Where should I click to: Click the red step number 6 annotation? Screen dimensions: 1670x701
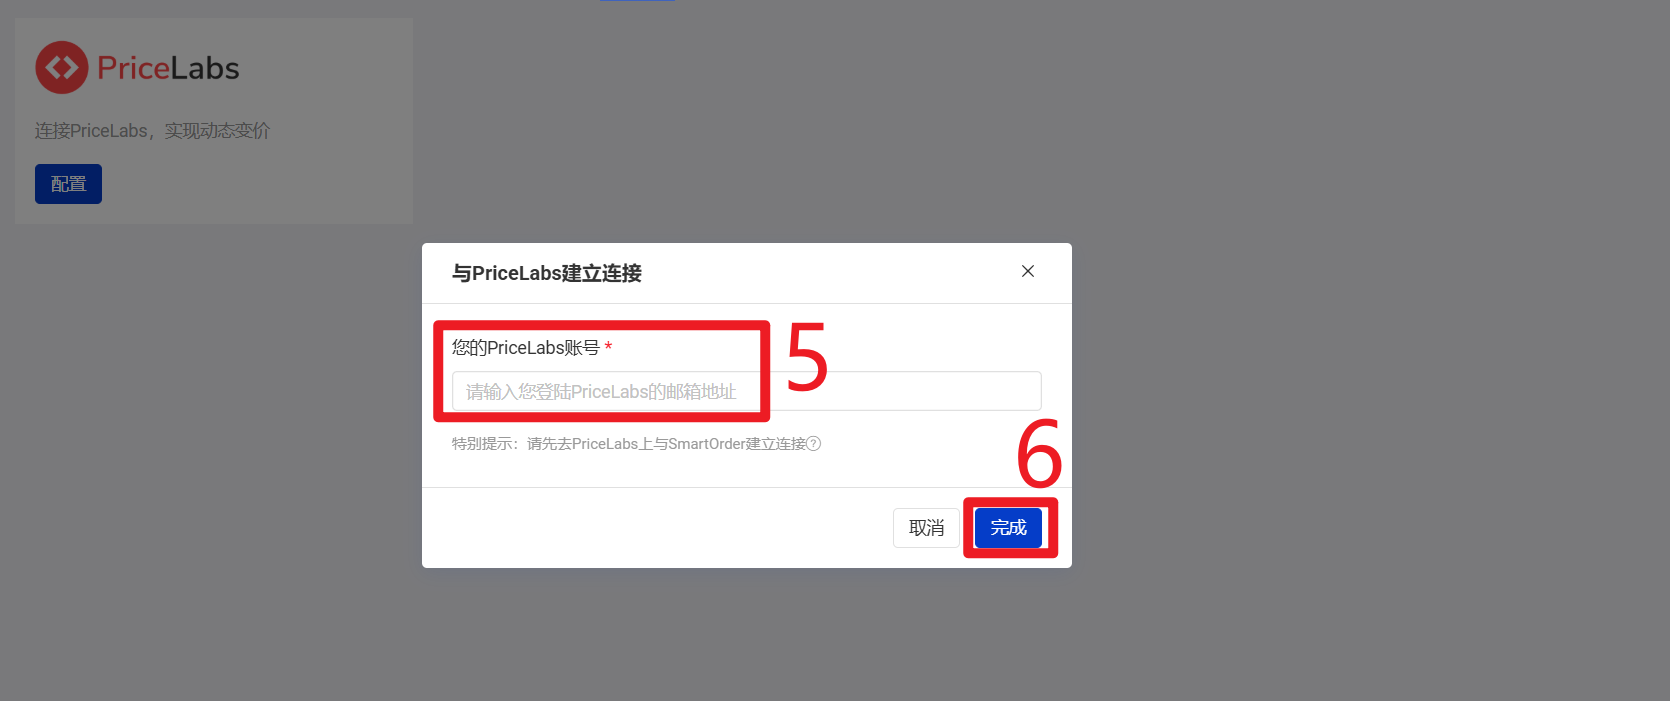(x=1039, y=453)
